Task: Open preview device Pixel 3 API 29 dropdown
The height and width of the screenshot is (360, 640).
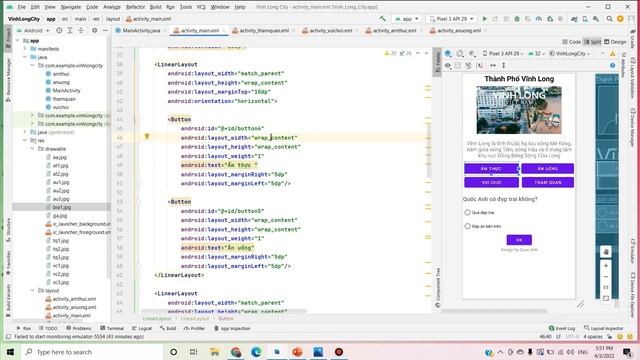Action: [x=503, y=53]
